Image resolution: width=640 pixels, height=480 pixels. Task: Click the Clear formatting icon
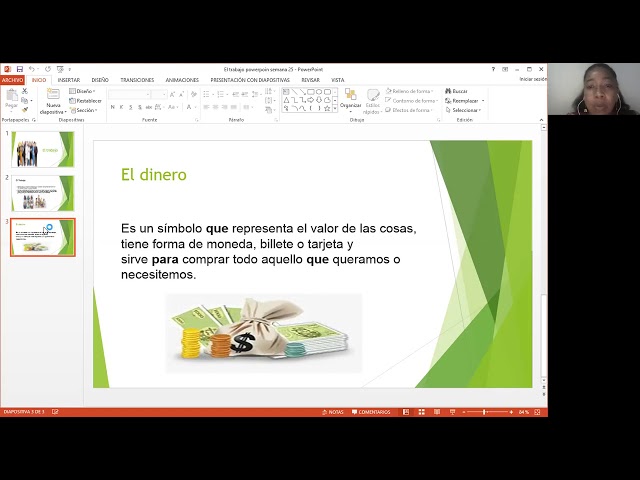click(194, 94)
